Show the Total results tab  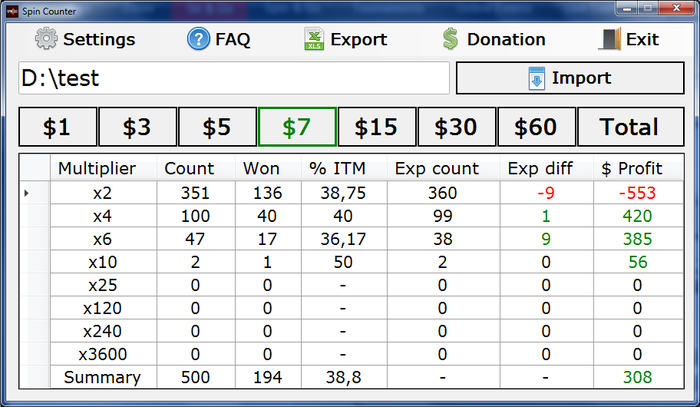click(631, 127)
